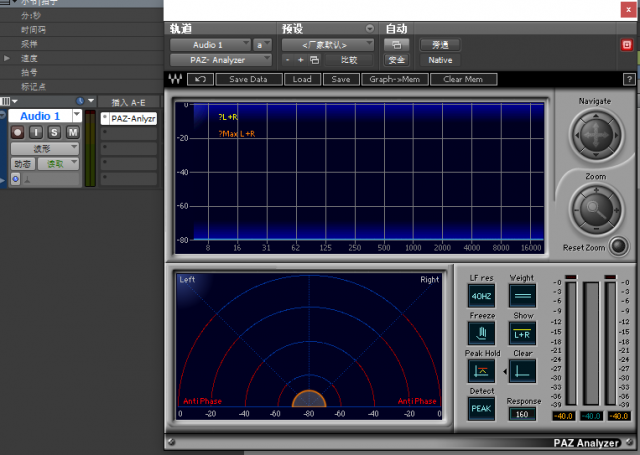Click the next preset plus button
This screenshot has width=640, height=455.
[x=300, y=60]
